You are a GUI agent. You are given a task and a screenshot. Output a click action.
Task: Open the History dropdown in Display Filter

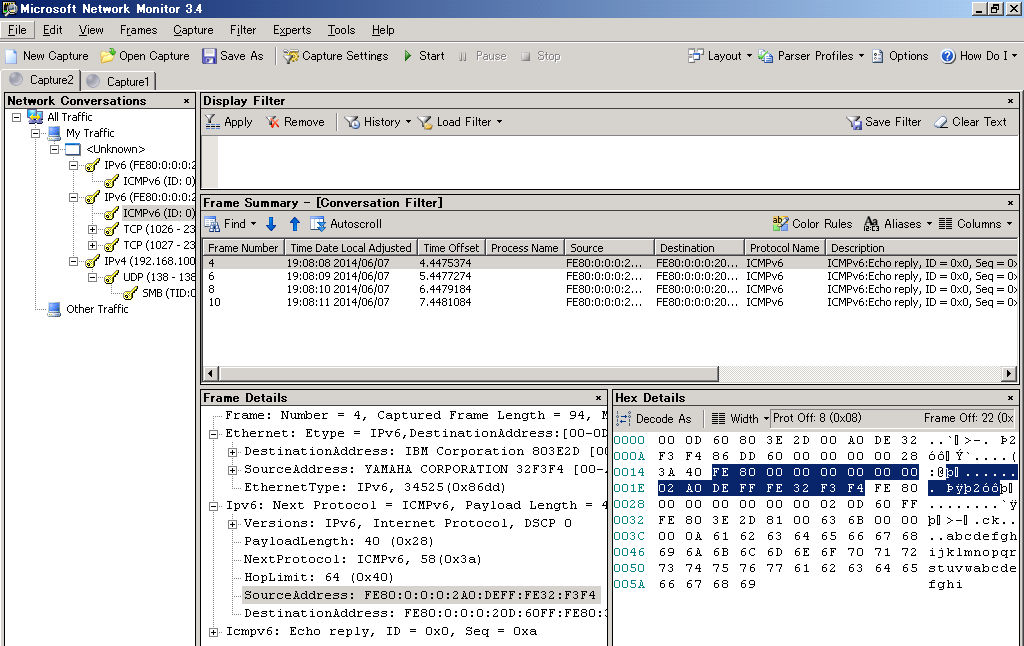[378, 122]
